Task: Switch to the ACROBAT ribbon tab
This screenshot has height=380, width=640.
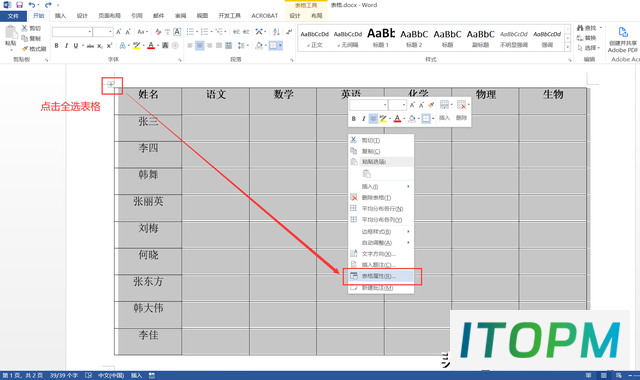Action: (x=264, y=16)
